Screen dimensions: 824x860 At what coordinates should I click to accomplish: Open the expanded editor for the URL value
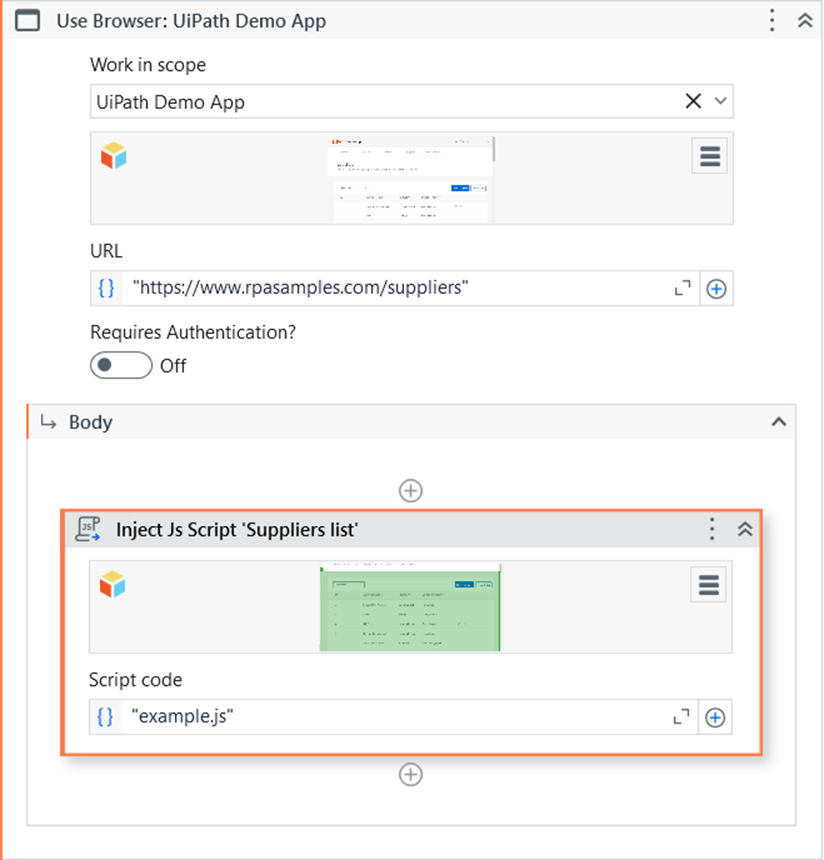pyautogui.click(x=682, y=288)
